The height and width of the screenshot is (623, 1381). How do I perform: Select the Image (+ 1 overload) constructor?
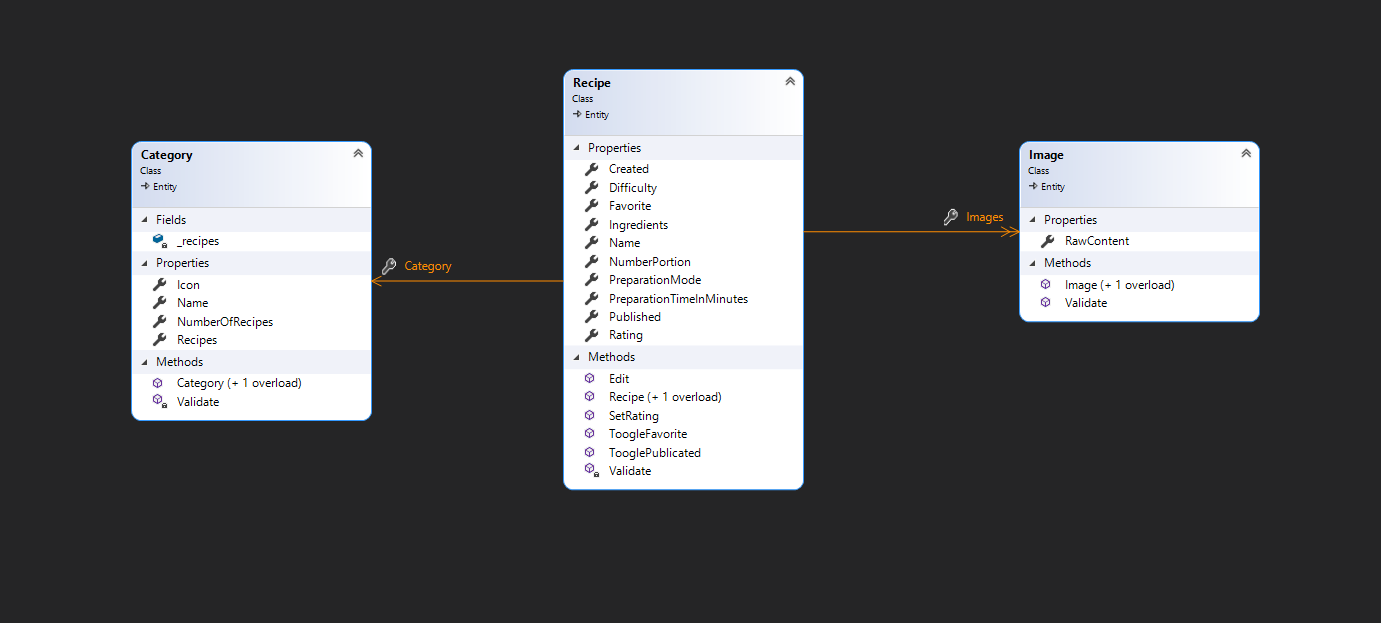pos(1119,285)
